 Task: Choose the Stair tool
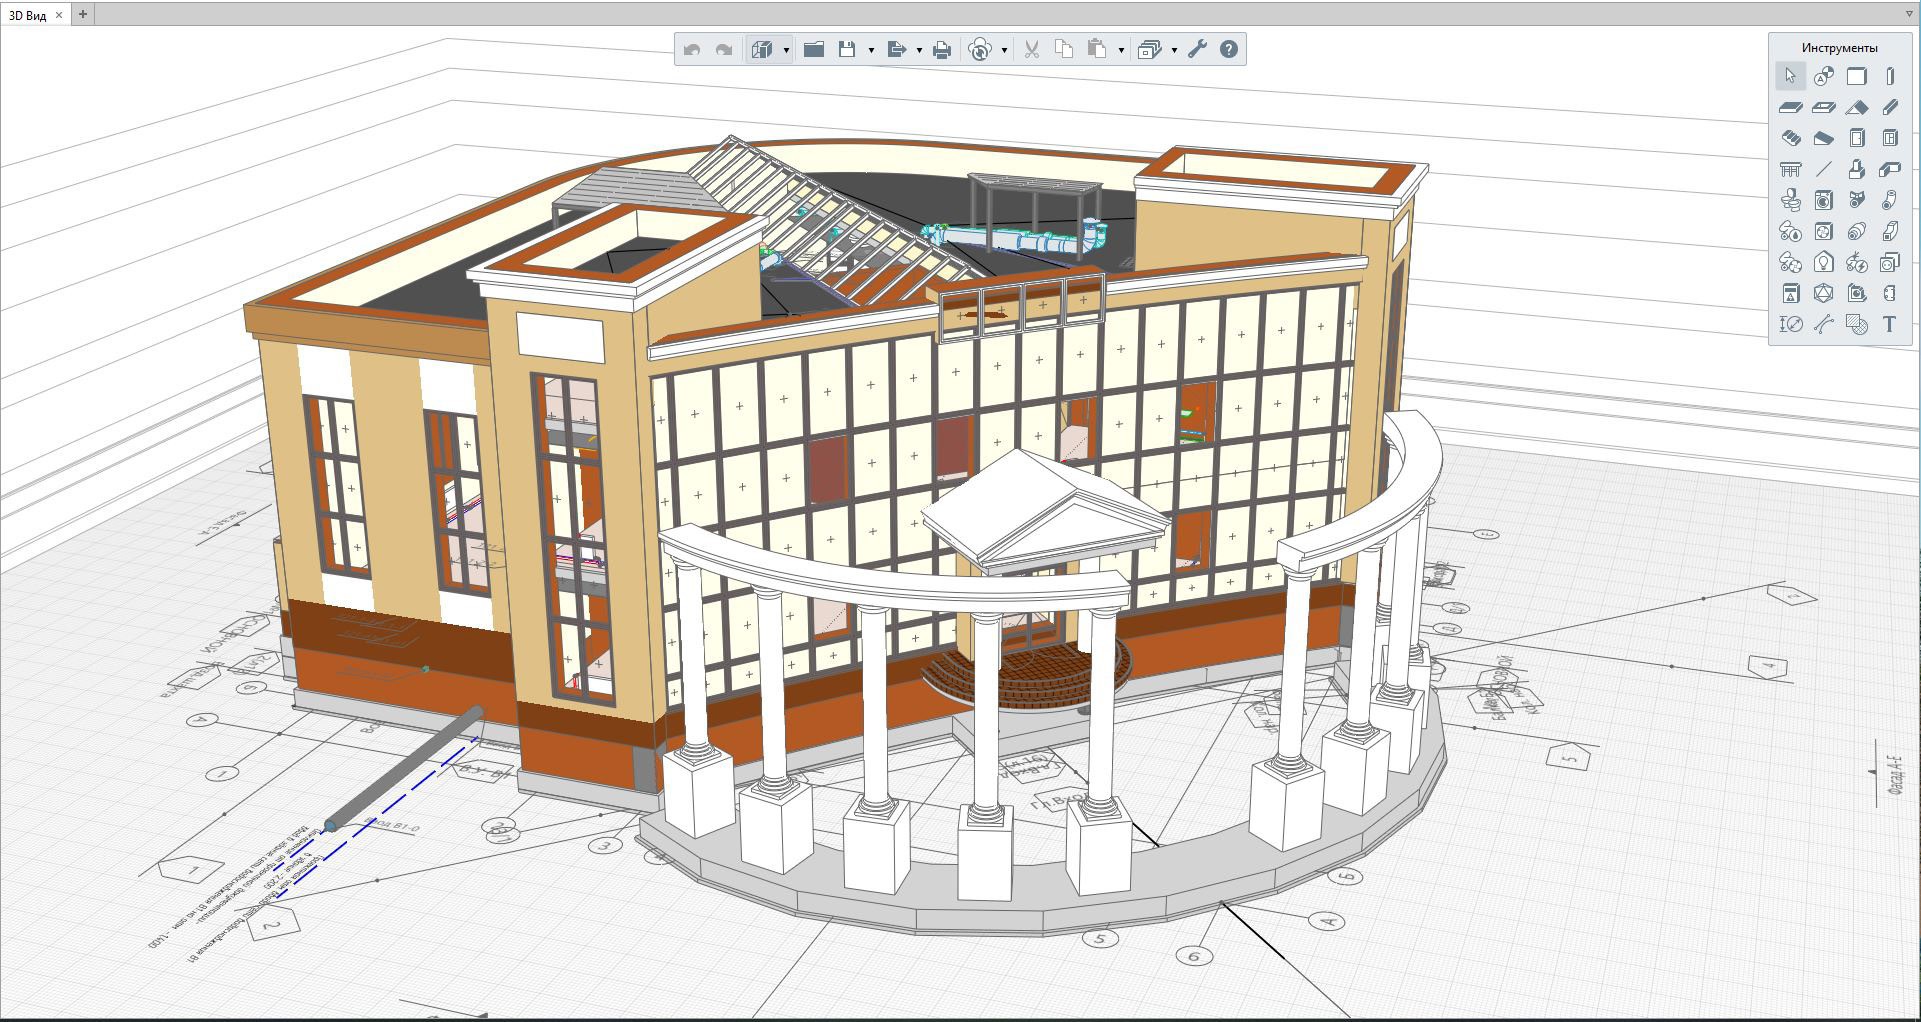coord(1790,138)
